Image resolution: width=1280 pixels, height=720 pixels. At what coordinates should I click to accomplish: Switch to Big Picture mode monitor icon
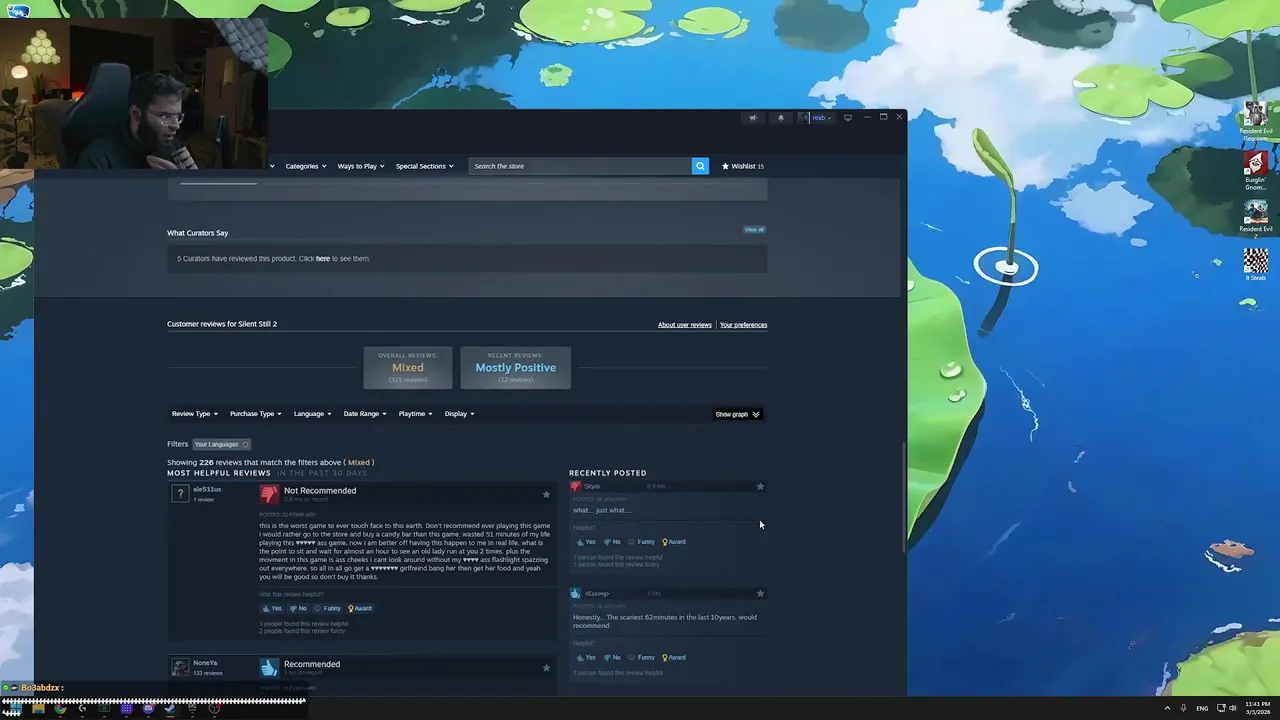848,118
